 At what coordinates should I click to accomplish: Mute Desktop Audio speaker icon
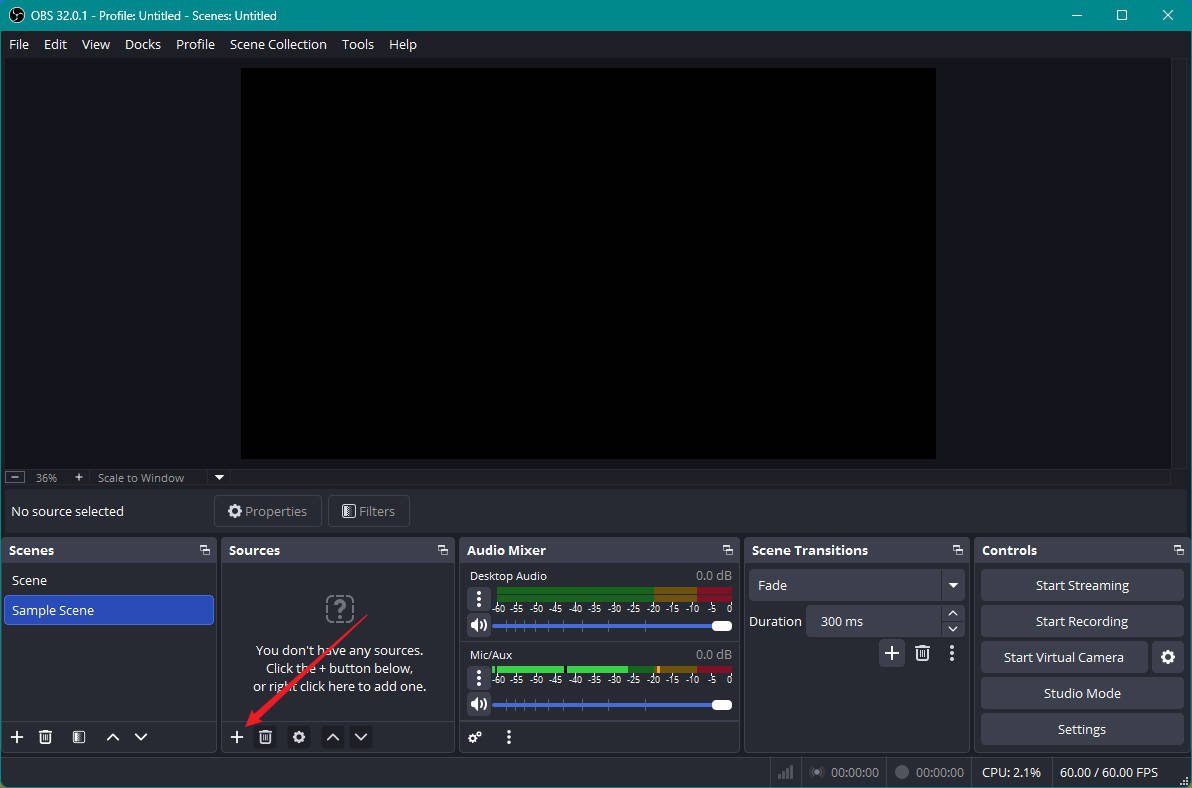(479, 625)
